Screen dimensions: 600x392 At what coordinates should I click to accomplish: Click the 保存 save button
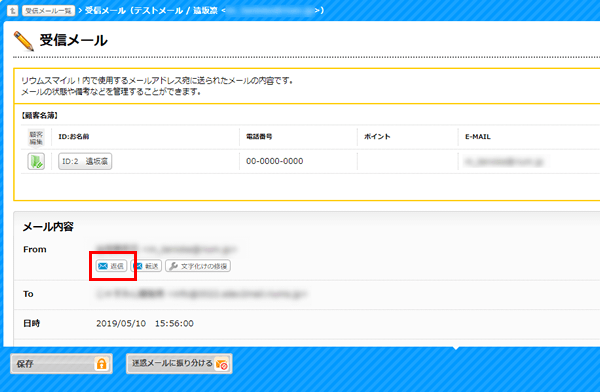coord(61,363)
